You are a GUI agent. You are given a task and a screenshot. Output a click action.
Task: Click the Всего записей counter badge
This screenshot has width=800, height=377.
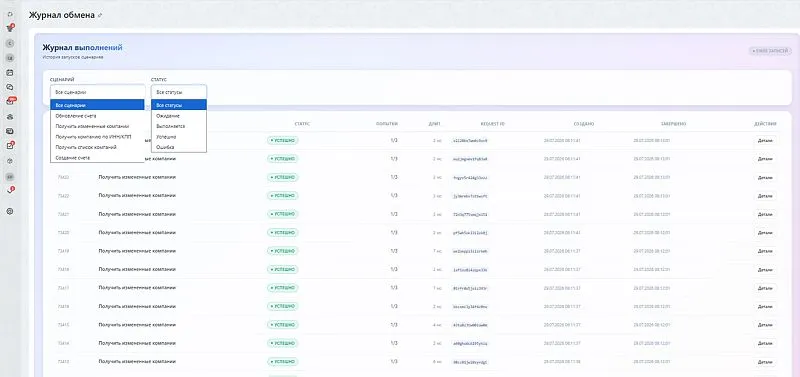point(770,51)
